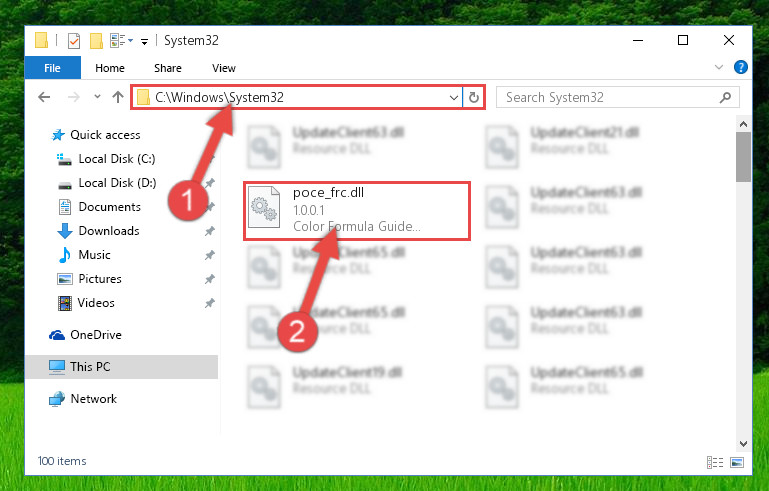Click the Search System32 input field
This screenshot has height=491, width=769.
tap(611, 97)
